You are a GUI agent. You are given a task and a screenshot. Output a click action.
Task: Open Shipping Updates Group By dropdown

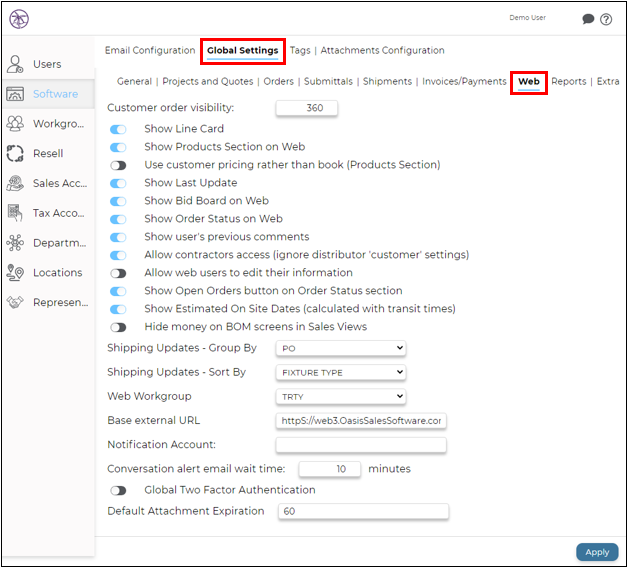point(341,348)
